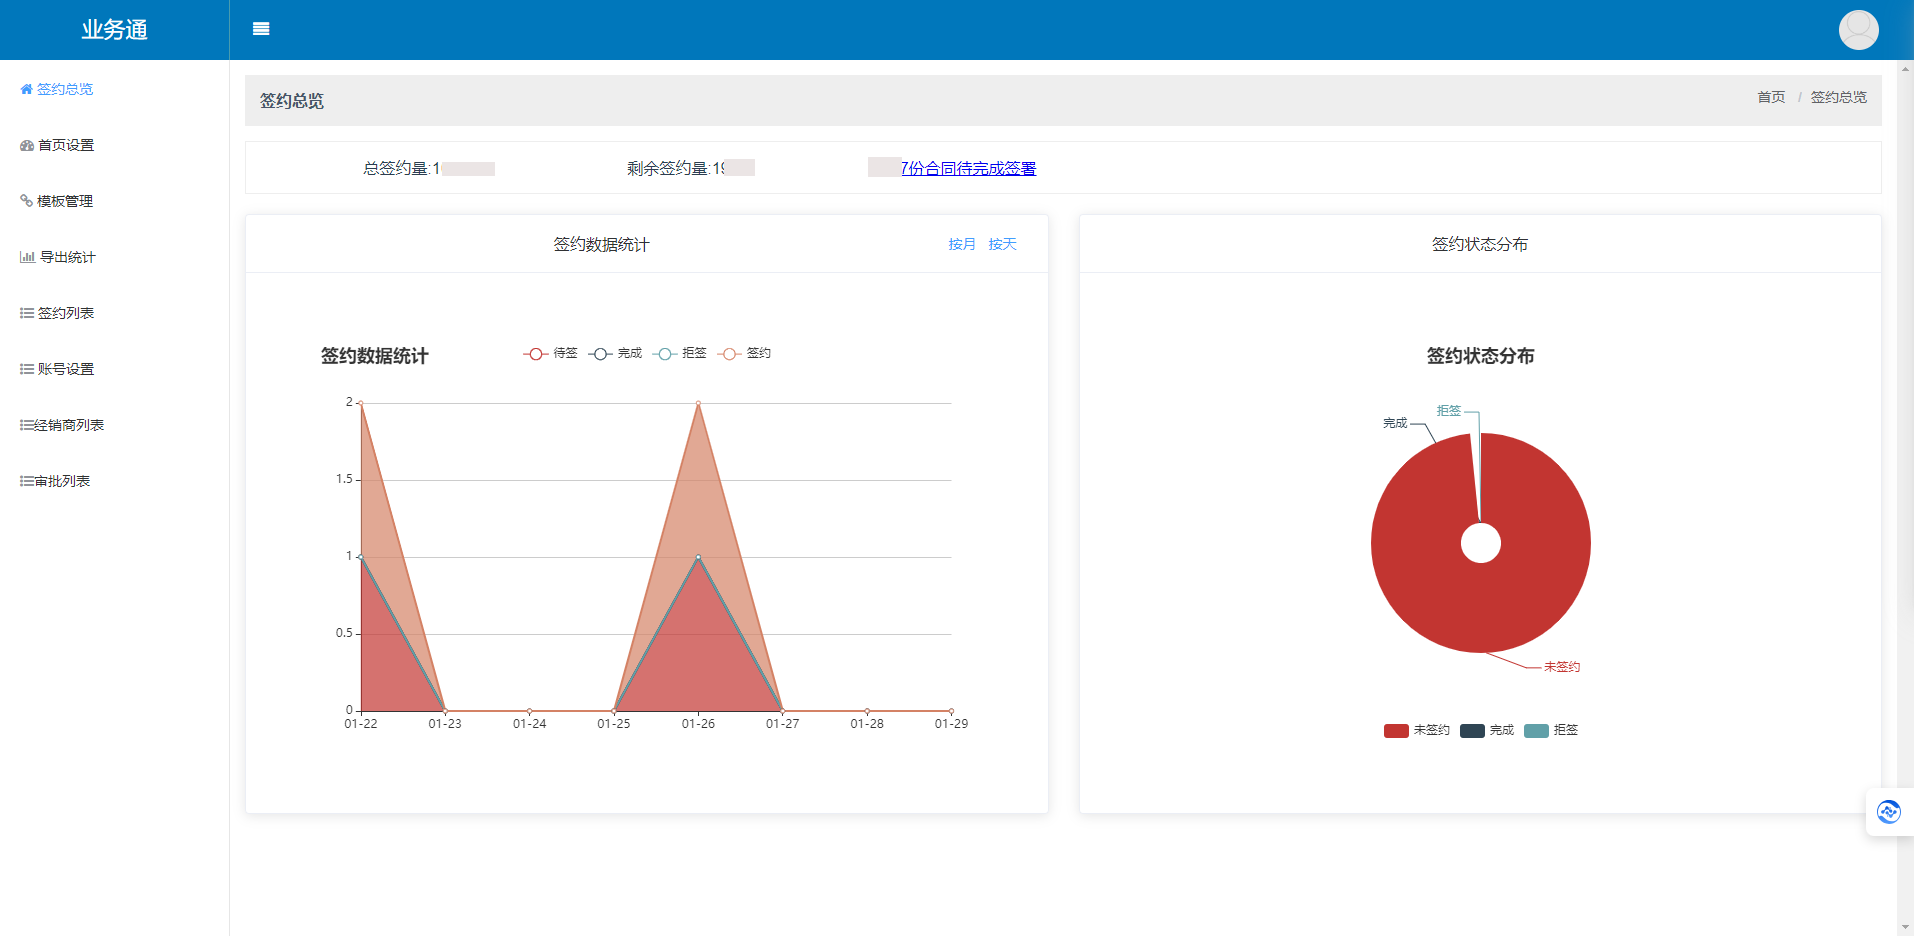Click the list icon beside 账号设置
1914x936 pixels.
(x=27, y=369)
